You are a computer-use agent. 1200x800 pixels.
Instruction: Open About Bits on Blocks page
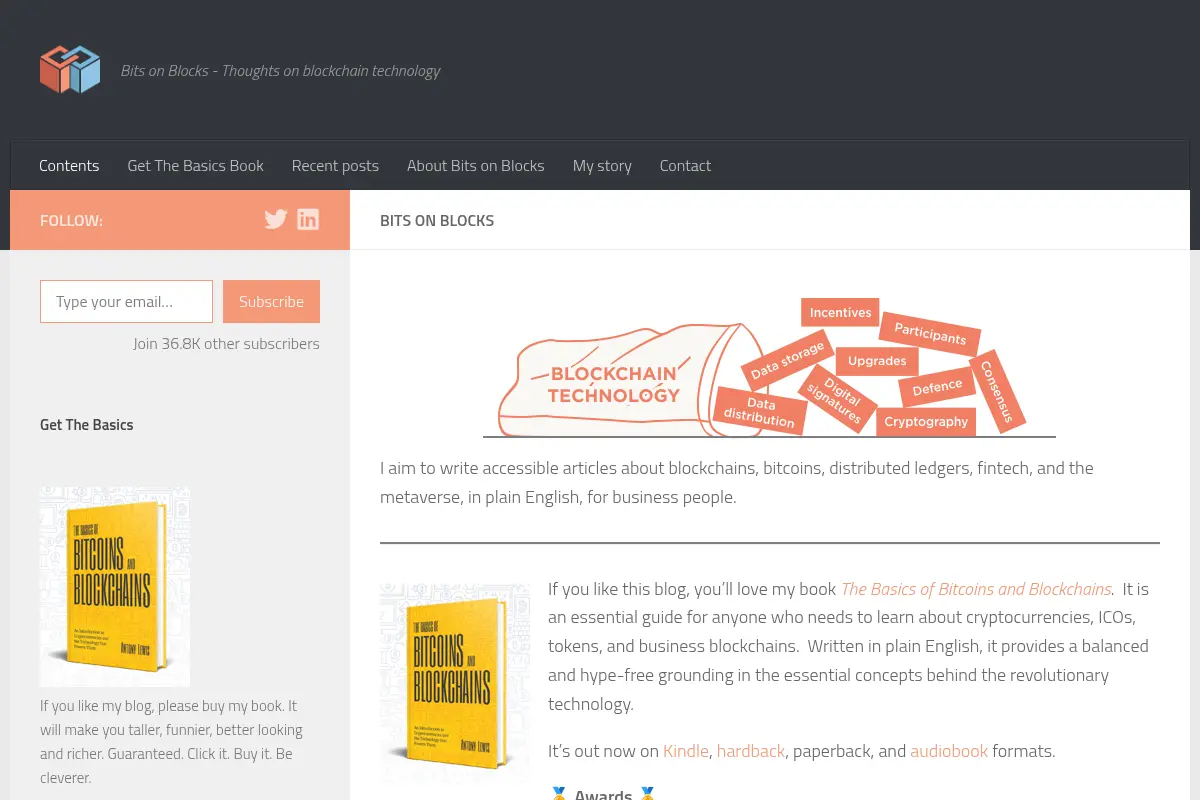tap(476, 166)
